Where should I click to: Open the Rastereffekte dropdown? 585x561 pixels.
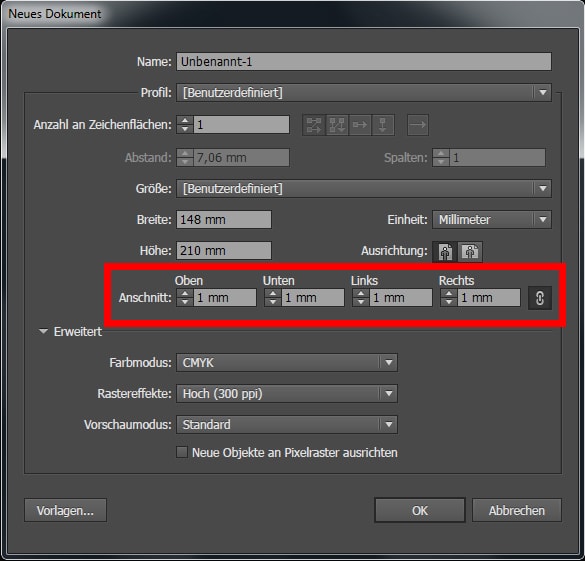(x=287, y=394)
